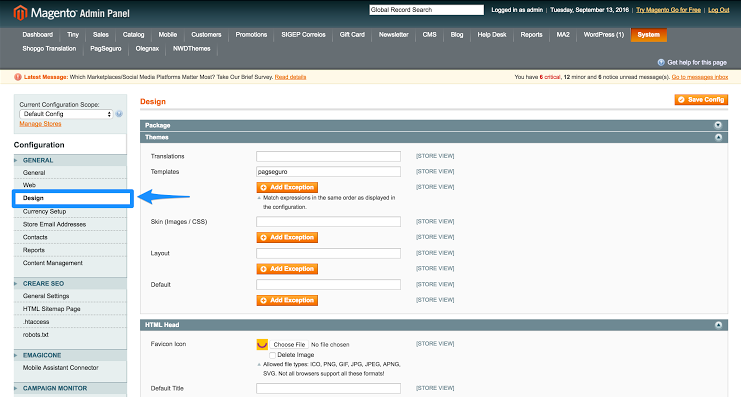
Task: Click the Layout input field
Action: click(x=328, y=253)
